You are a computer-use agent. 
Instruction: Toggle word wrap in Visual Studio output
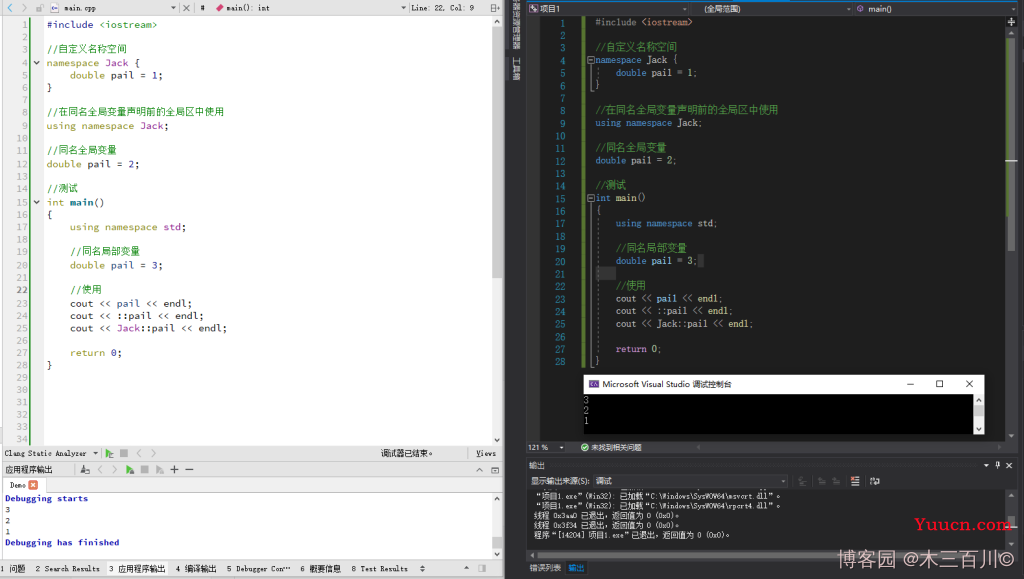(x=874, y=481)
